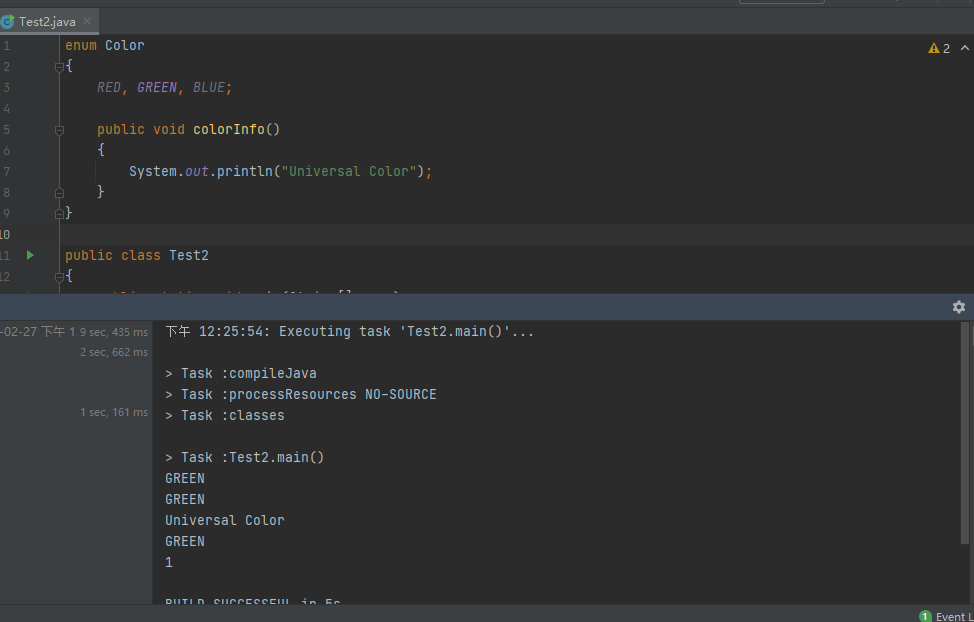Select the 2 sec, 662 ms run entry
Image resolution: width=974 pixels, height=622 pixels.
click(x=113, y=352)
